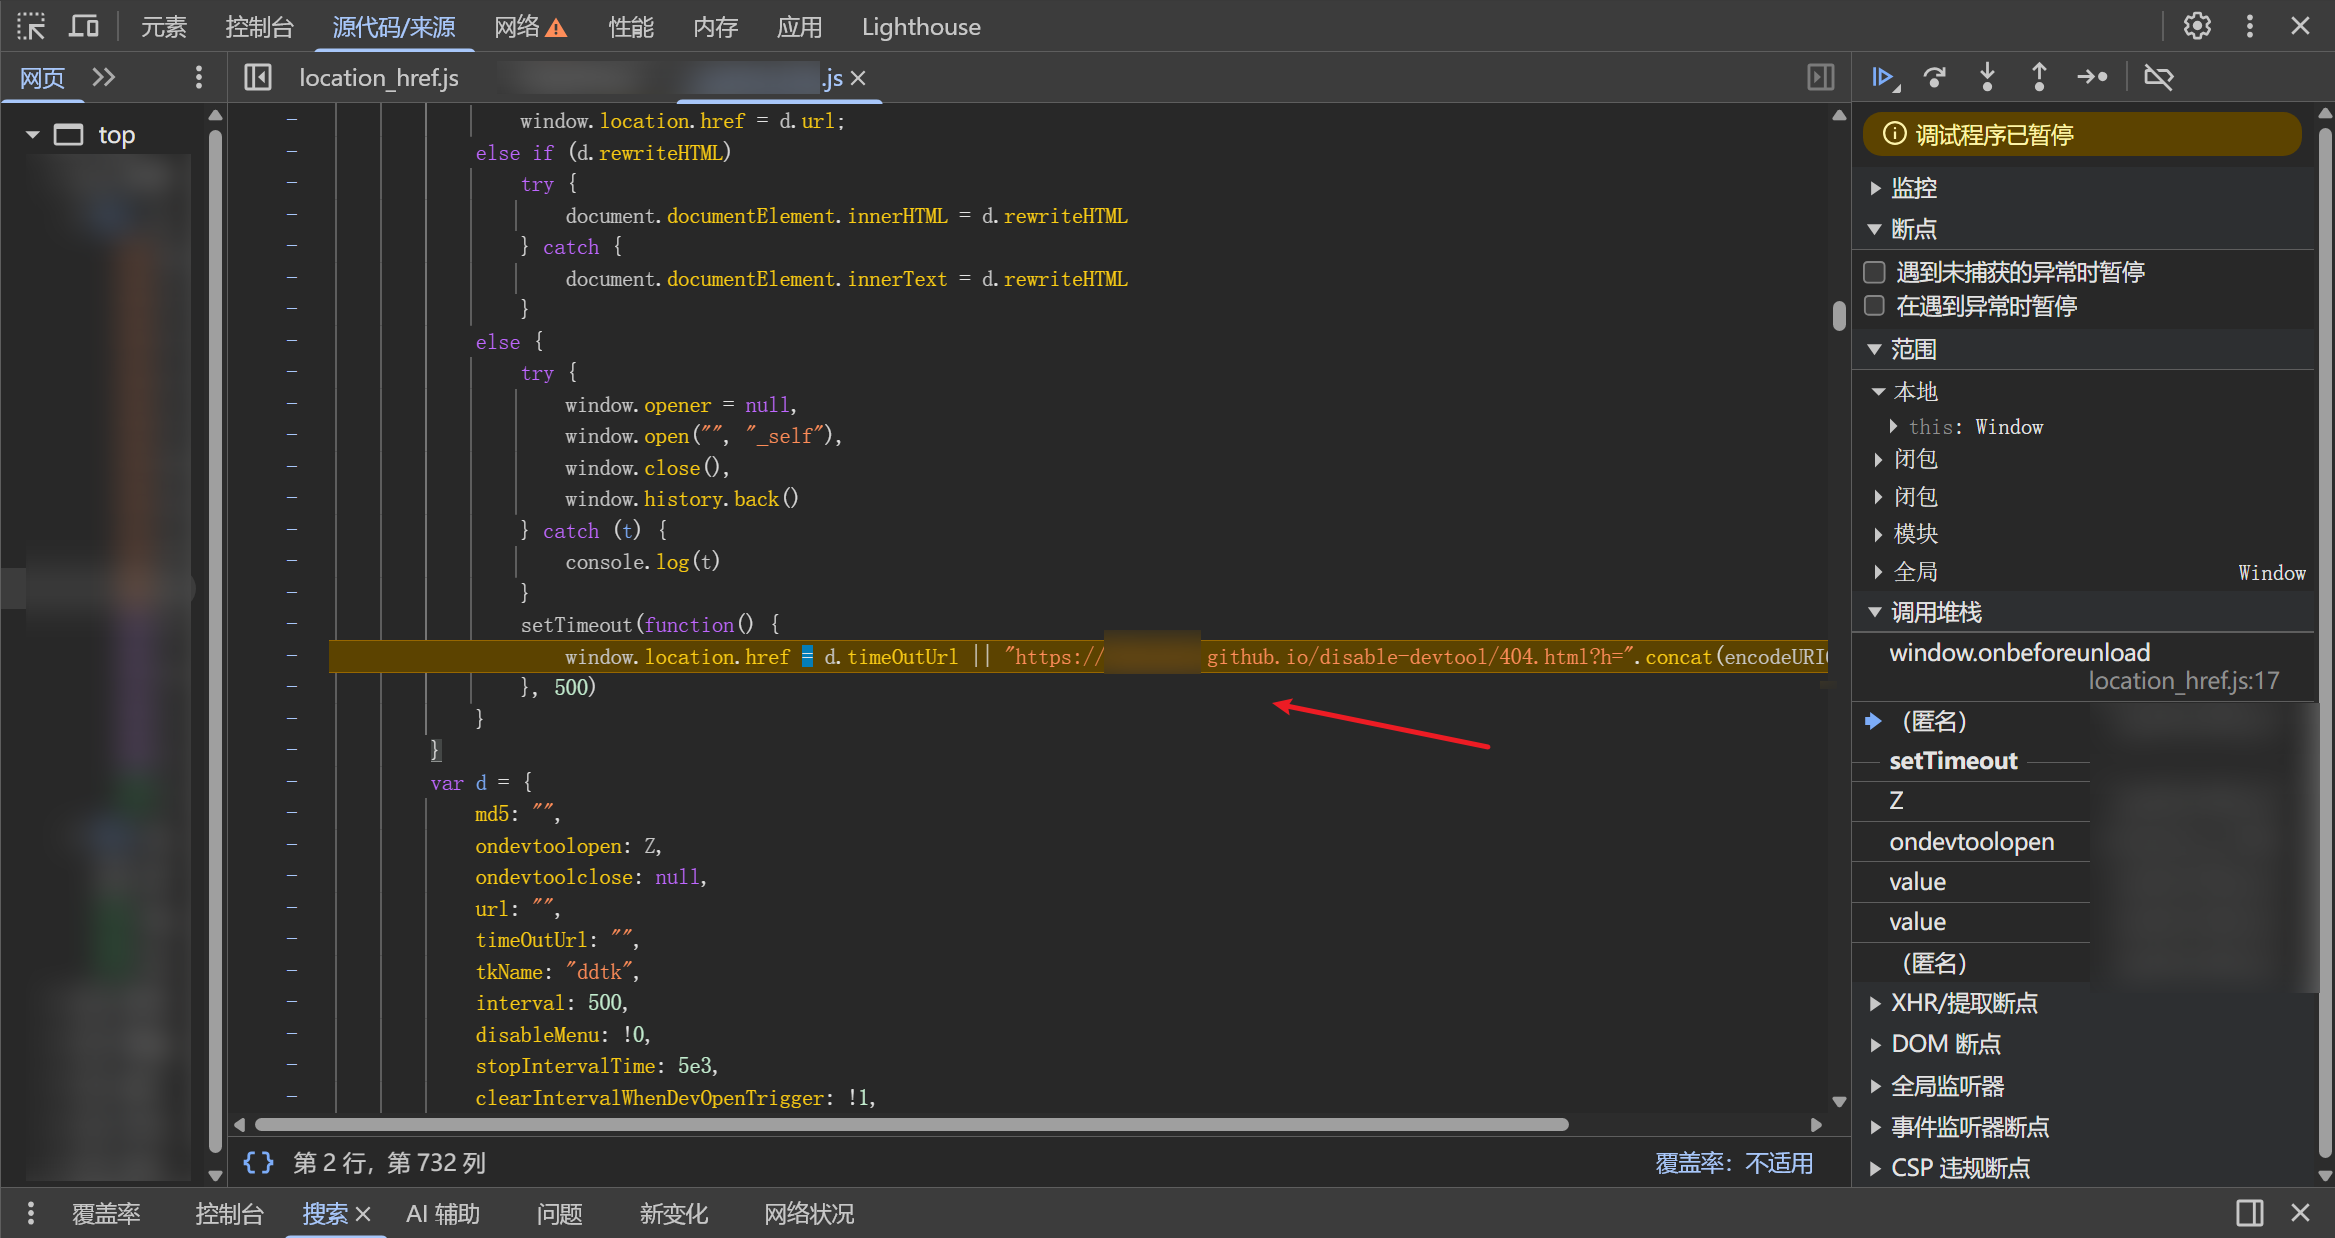Image resolution: width=2335 pixels, height=1238 pixels.
Task: Open the drawer three-dot menu
Action: click(x=31, y=1213)
